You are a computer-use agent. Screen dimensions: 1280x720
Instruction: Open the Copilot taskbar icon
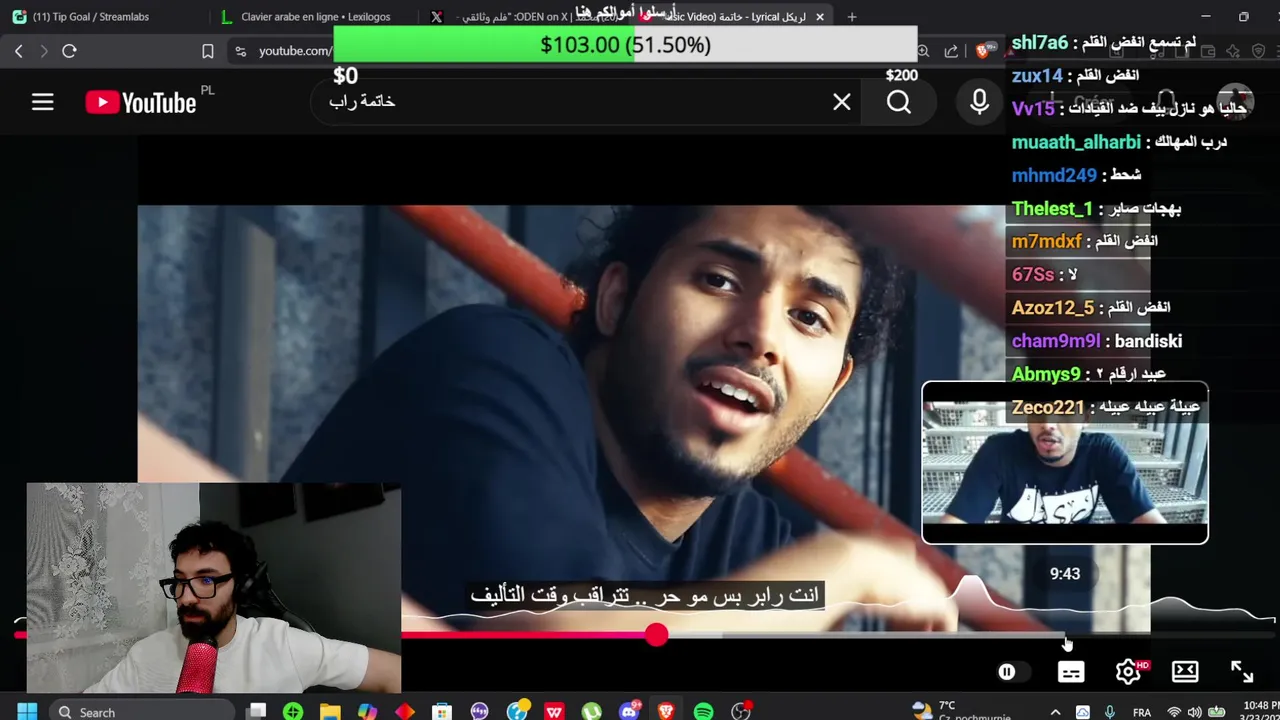368,712
